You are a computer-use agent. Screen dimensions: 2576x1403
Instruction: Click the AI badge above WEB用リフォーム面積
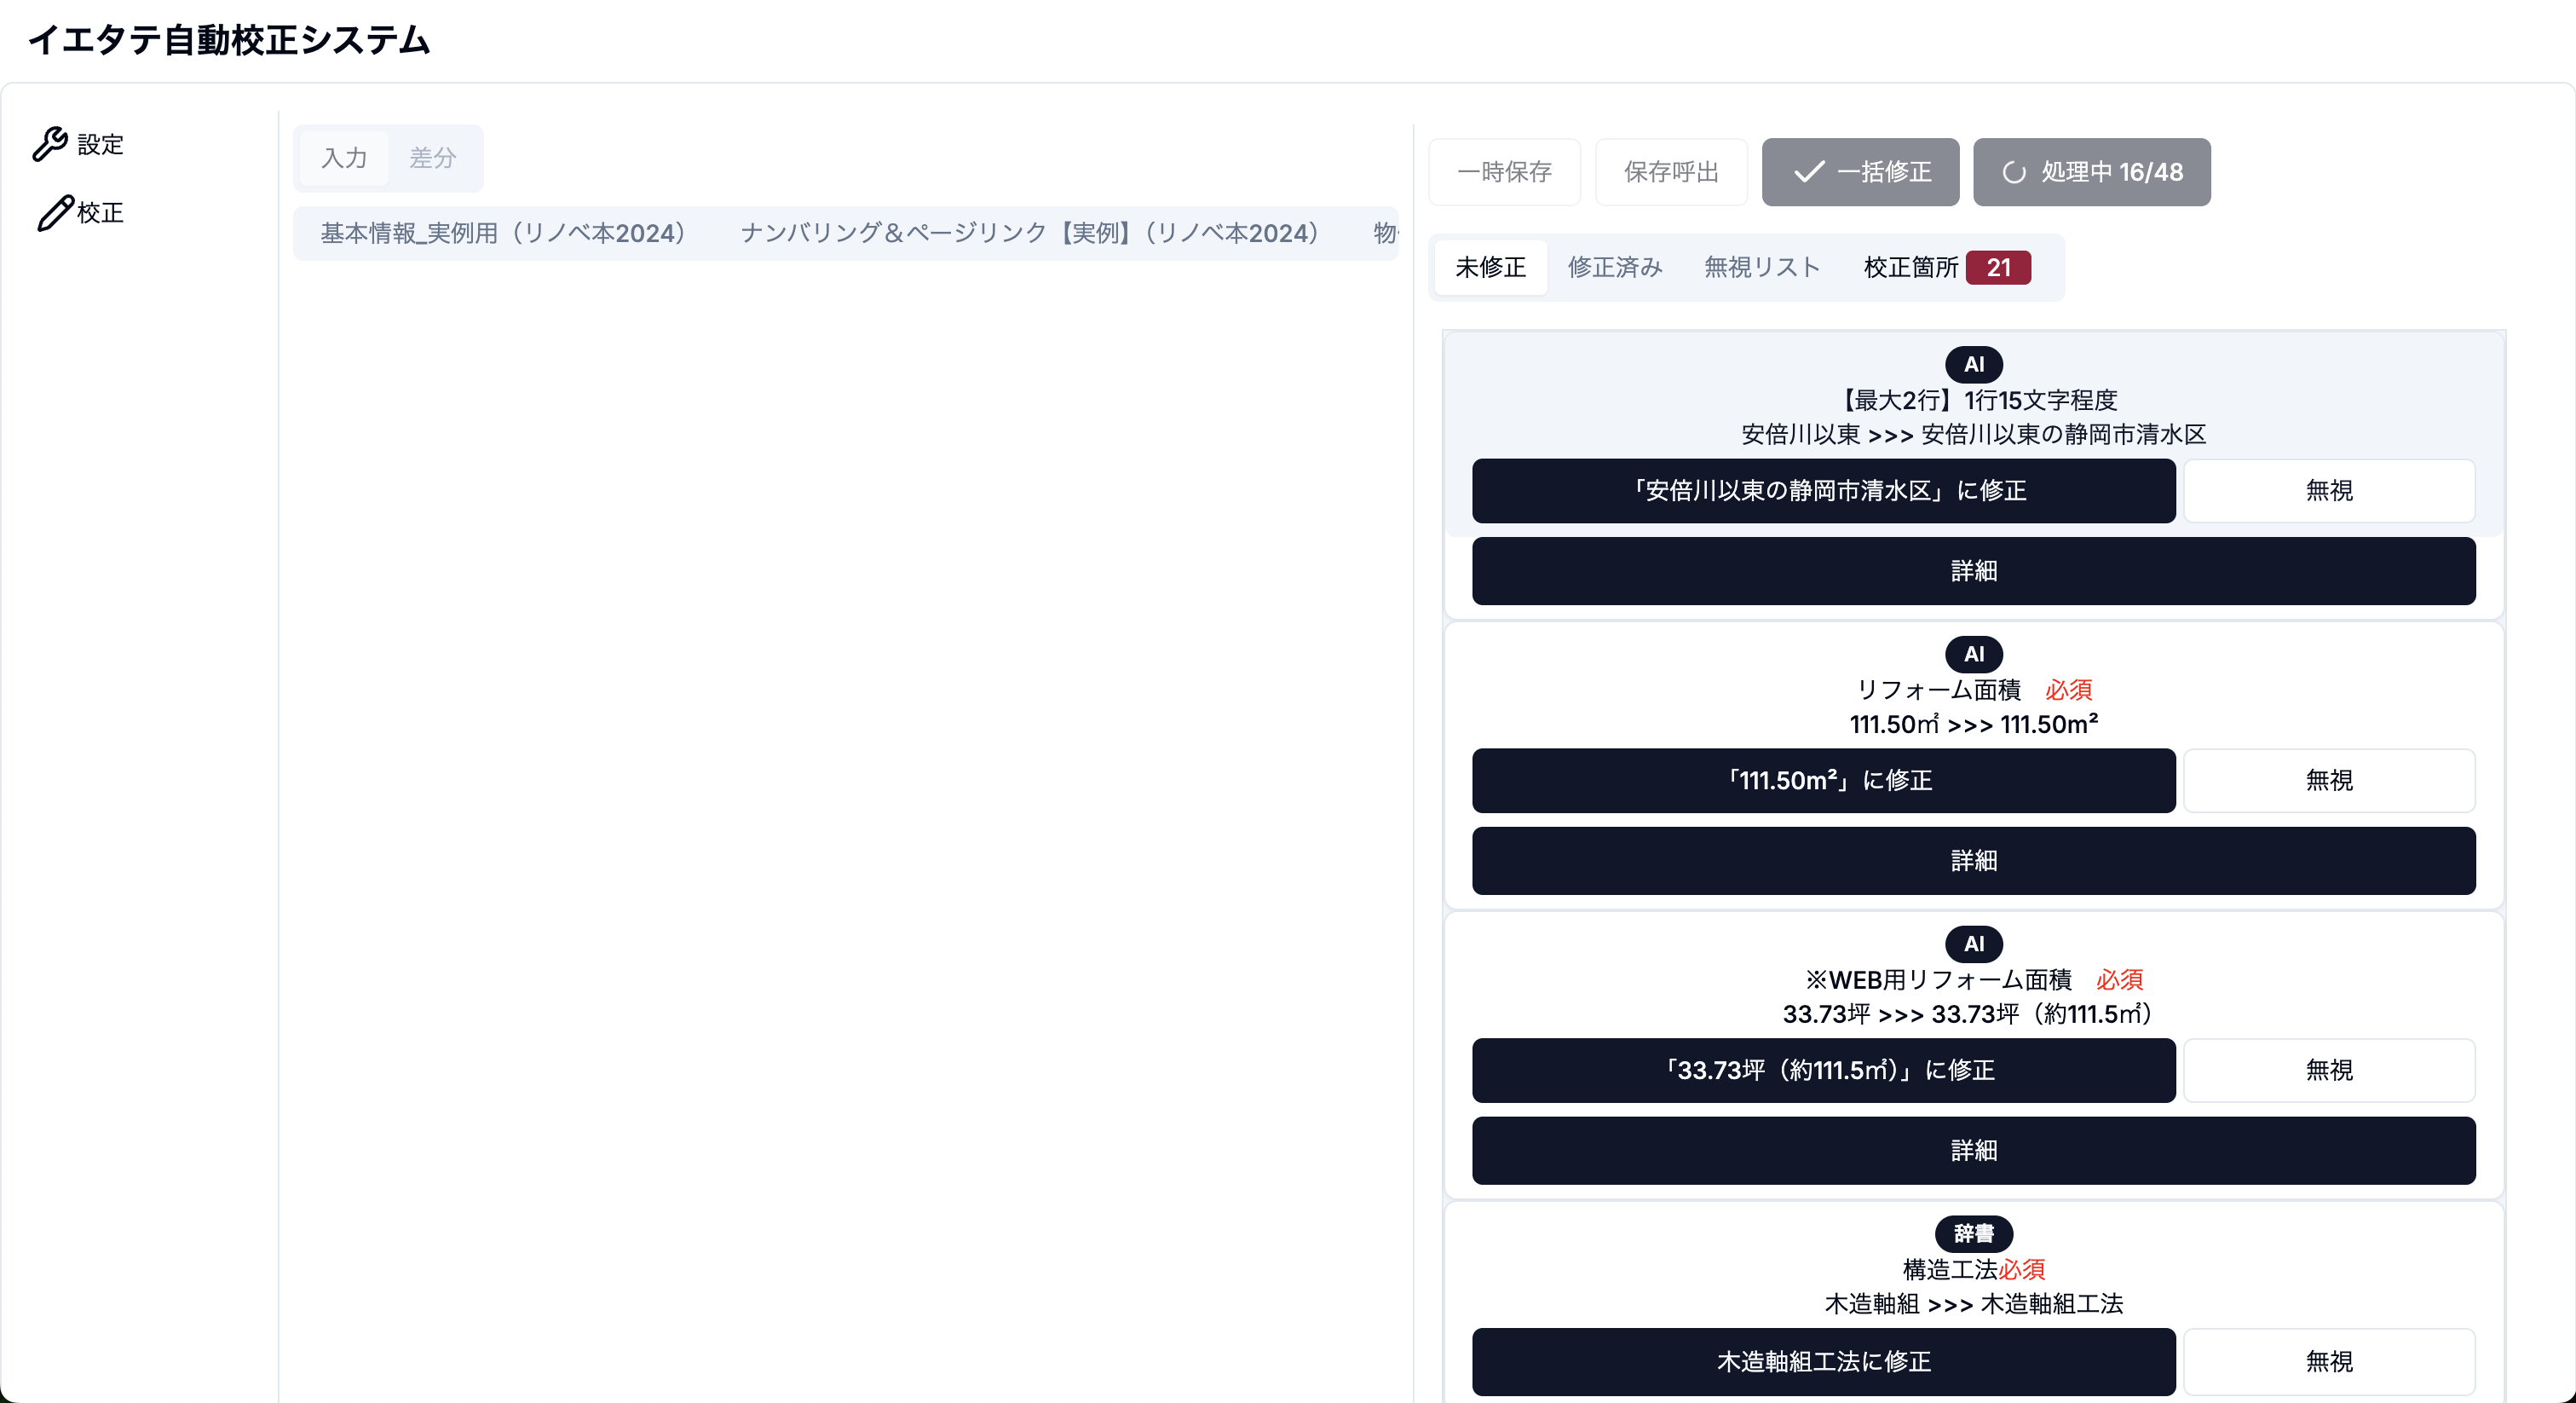(x=1973, y=945)
